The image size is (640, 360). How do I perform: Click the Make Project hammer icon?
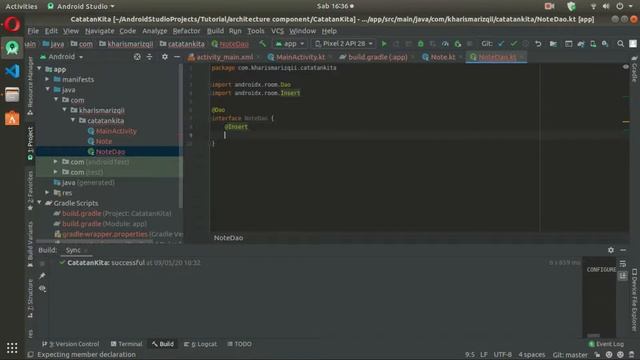[x=262, y=44]
